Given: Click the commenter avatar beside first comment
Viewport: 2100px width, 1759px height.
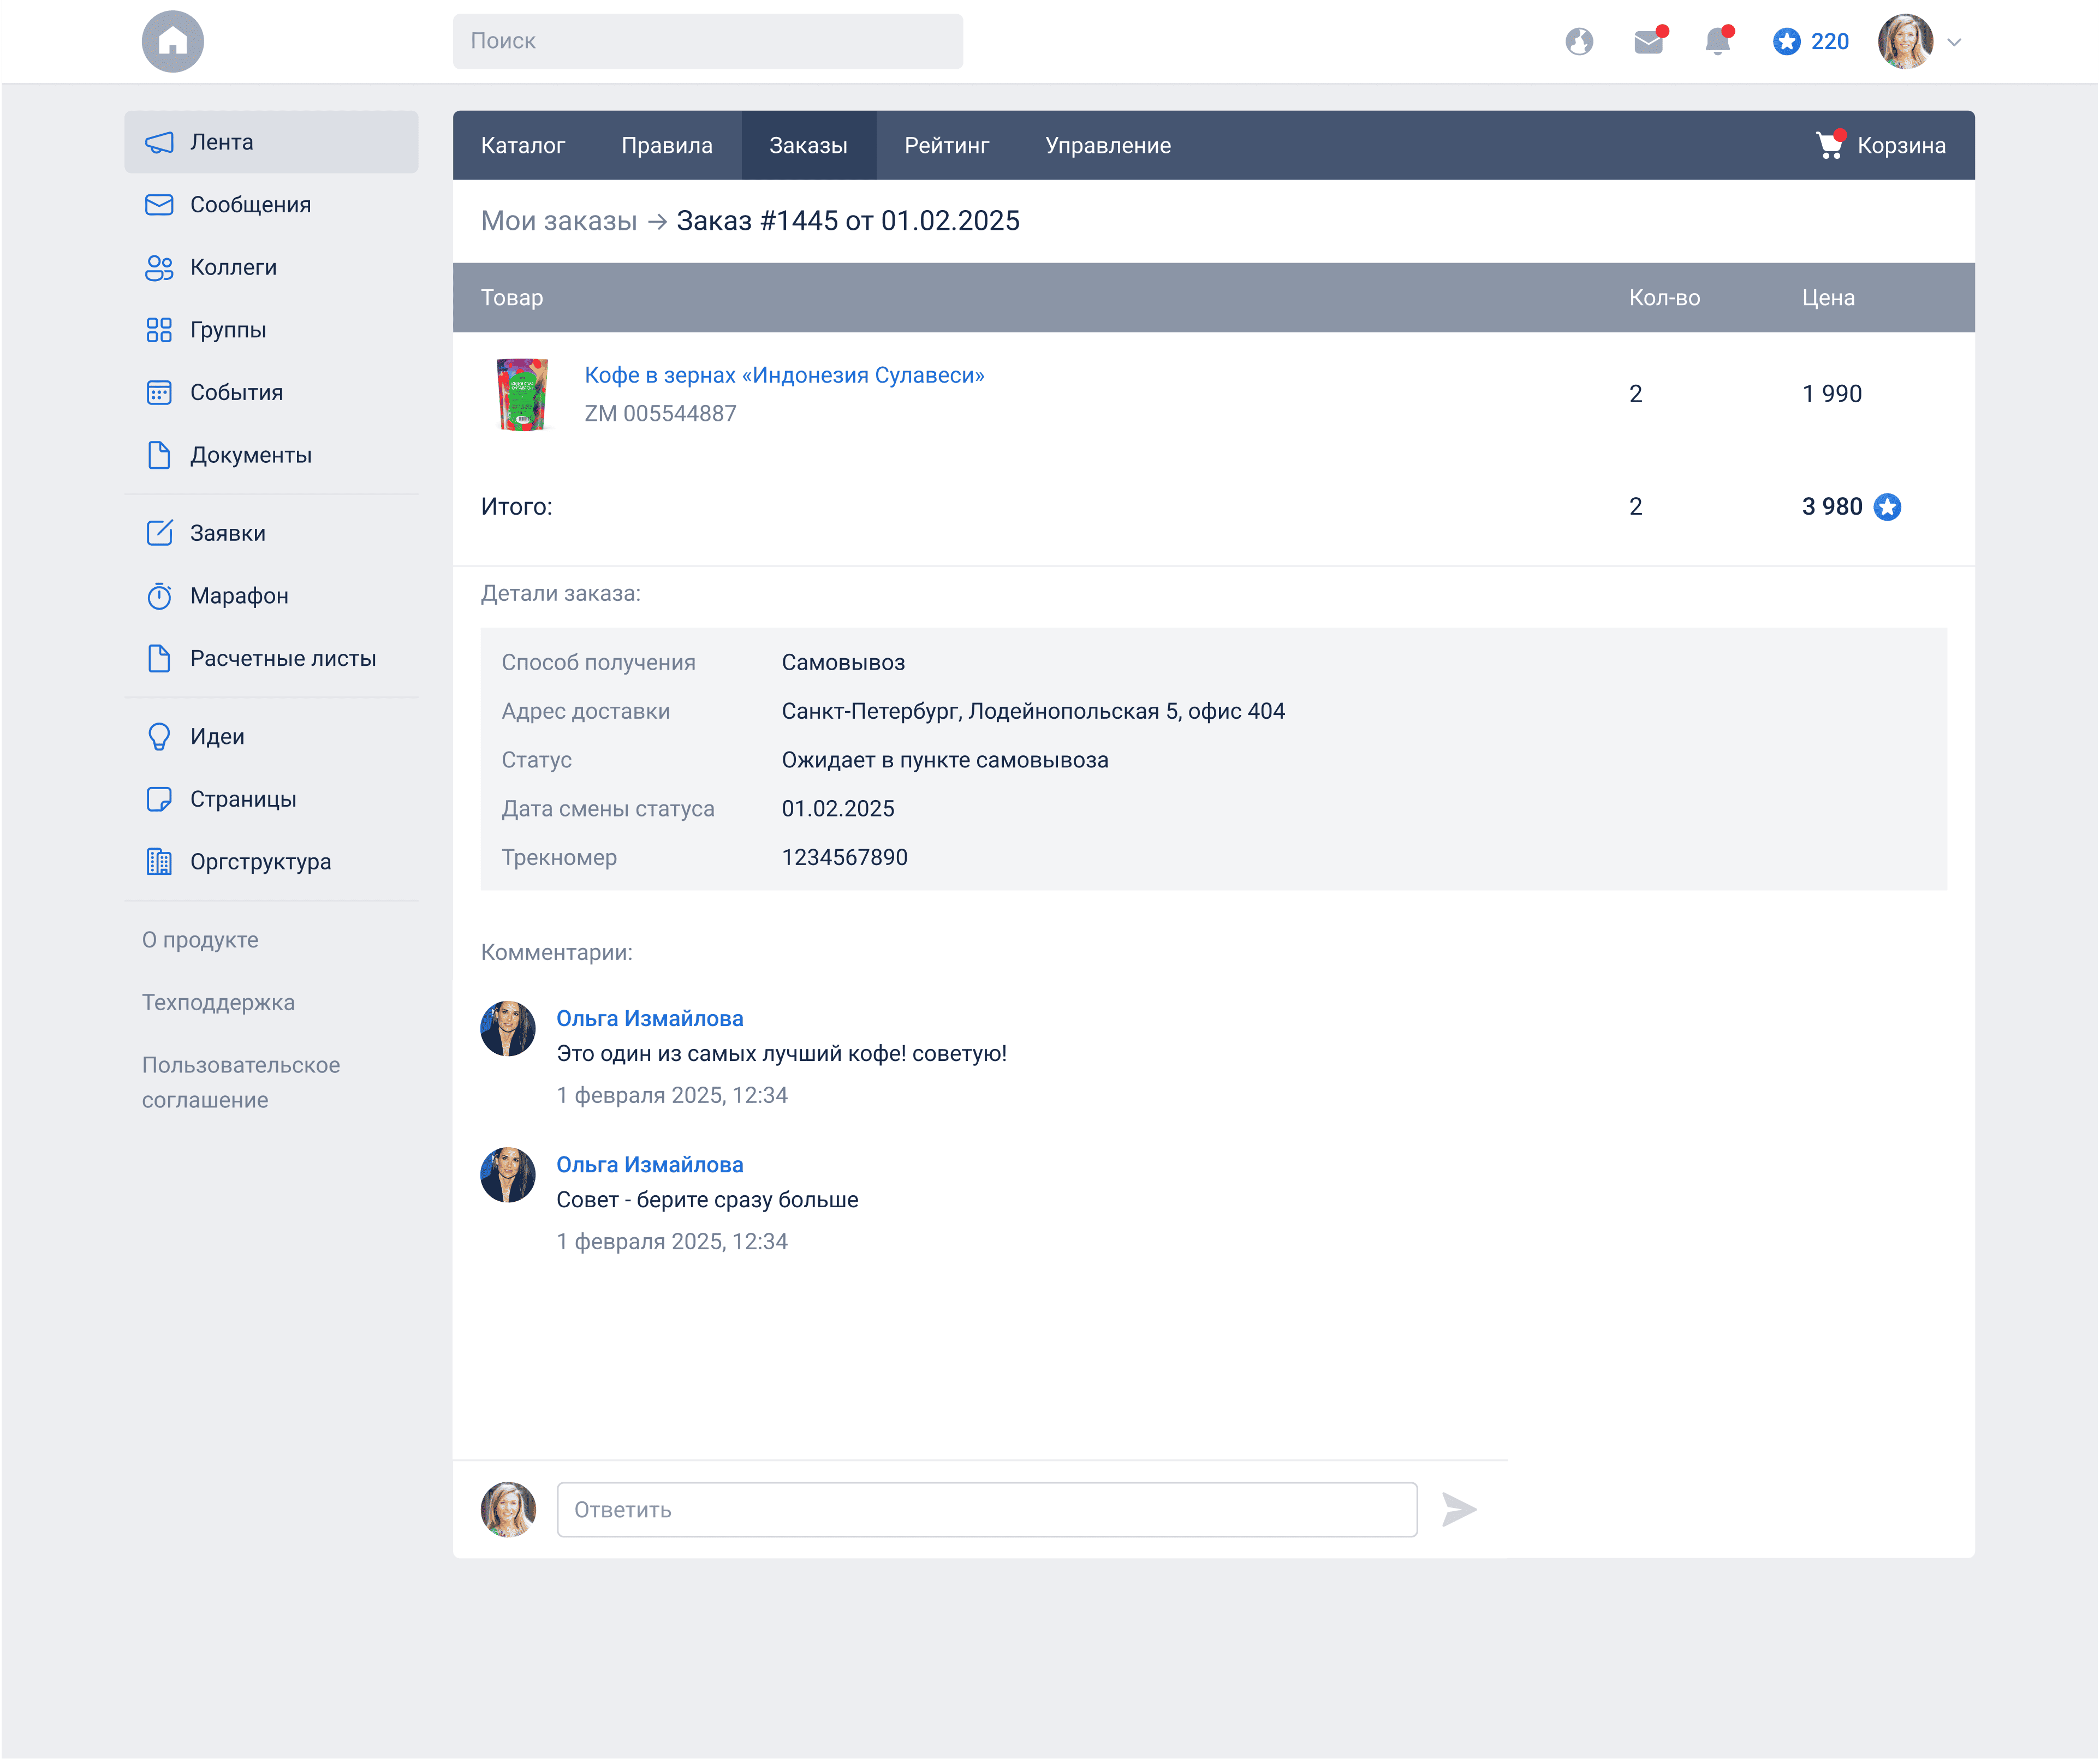Looking at the screenshot, I should point(508,1028).
